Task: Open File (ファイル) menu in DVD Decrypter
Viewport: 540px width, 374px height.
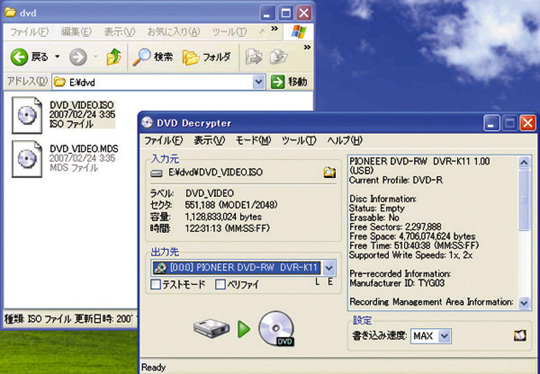Action: (163, 141)
